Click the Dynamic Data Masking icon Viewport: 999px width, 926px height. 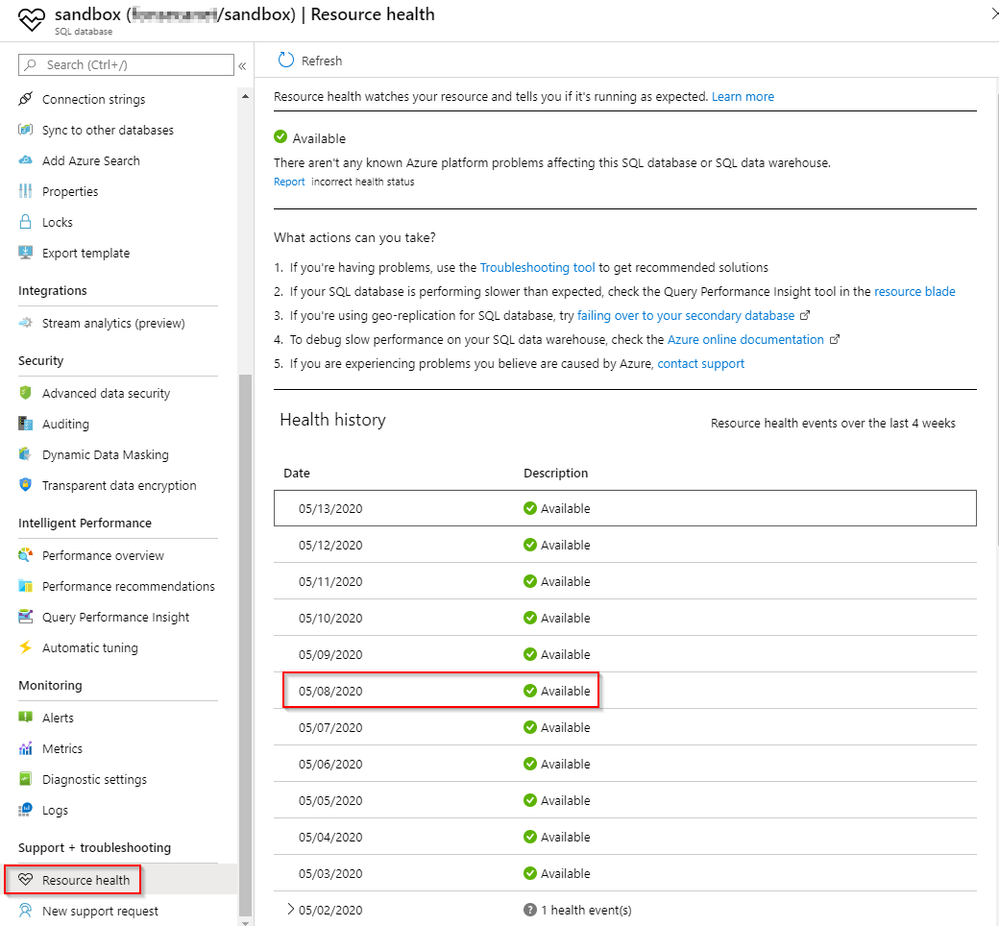26,455
